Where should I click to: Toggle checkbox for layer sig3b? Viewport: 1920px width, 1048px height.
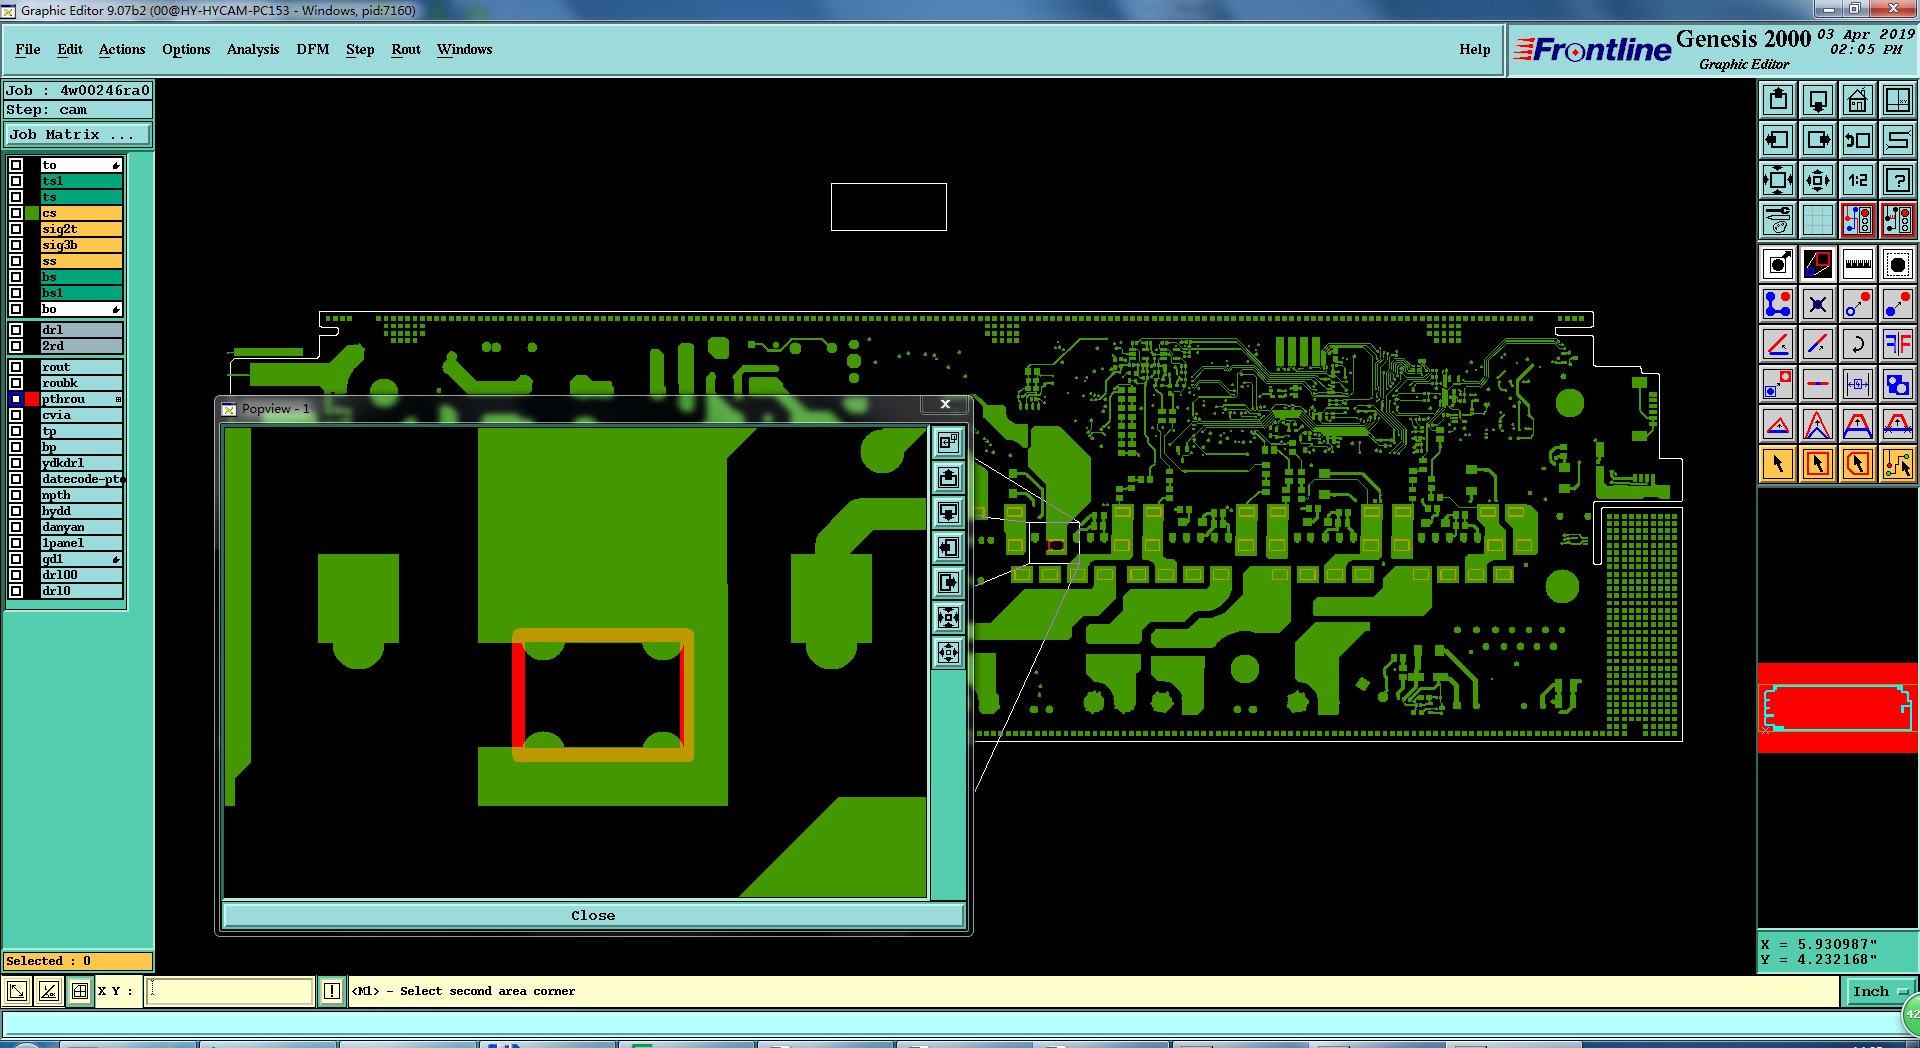(16, 245)
